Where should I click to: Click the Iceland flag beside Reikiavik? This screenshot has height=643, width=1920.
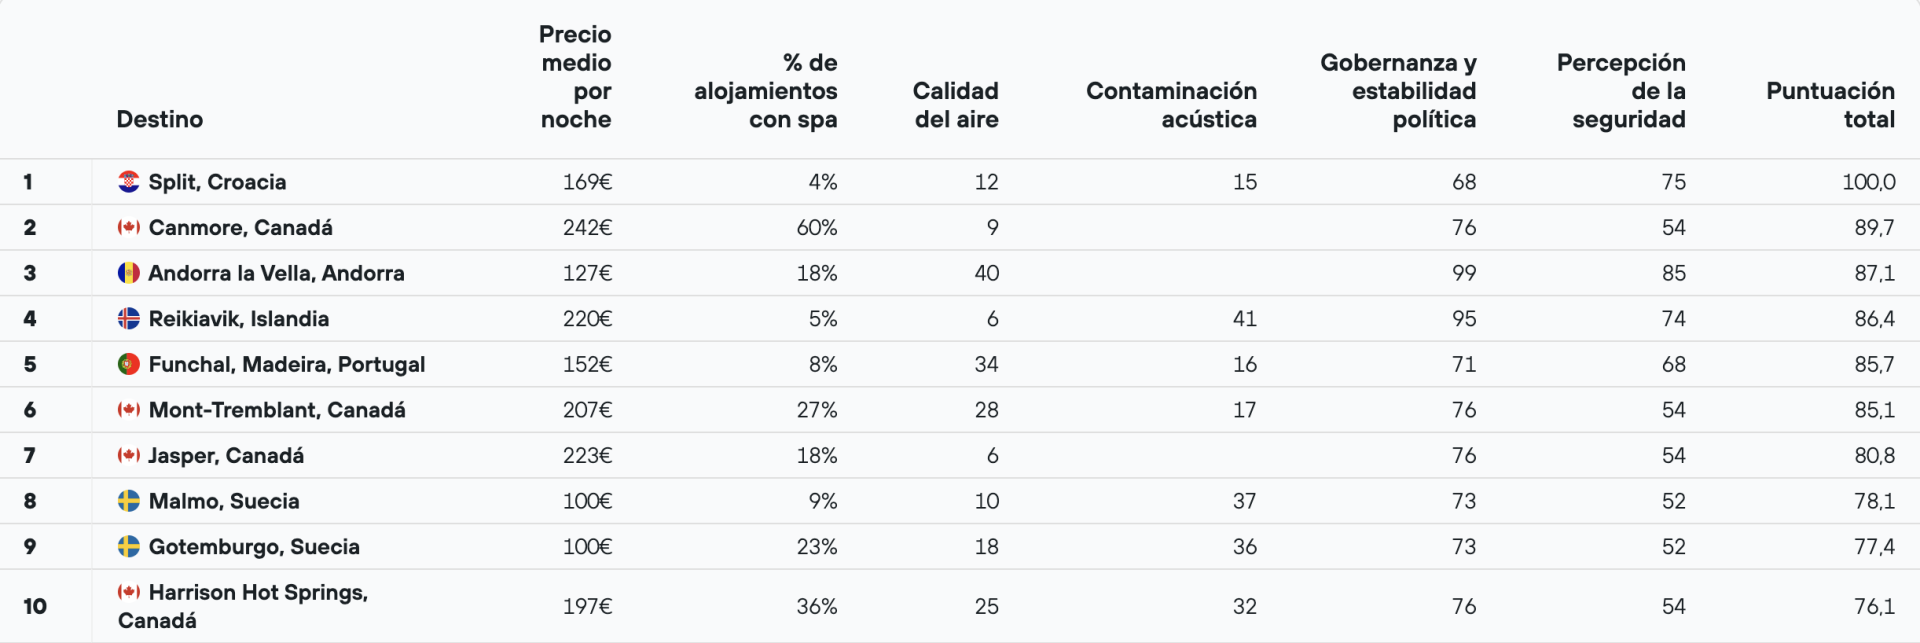click(x=128, y=319)
